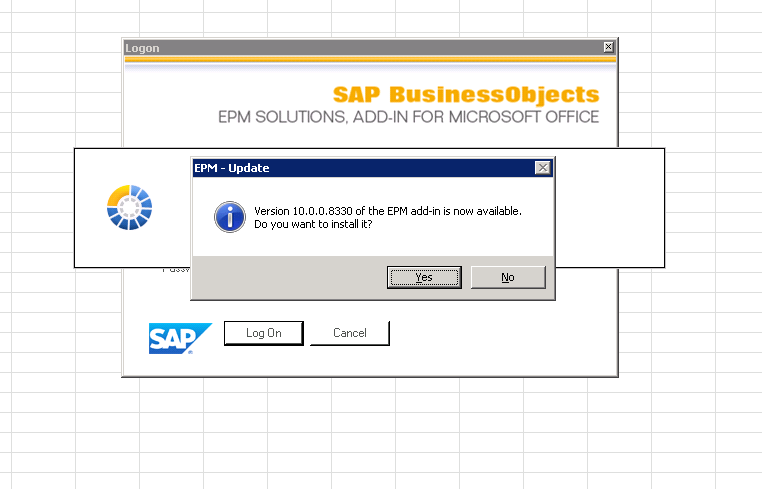This screenshot has width=762, height=489.
Task: Close the Logon window with its X
Action: tap(608, 47)
